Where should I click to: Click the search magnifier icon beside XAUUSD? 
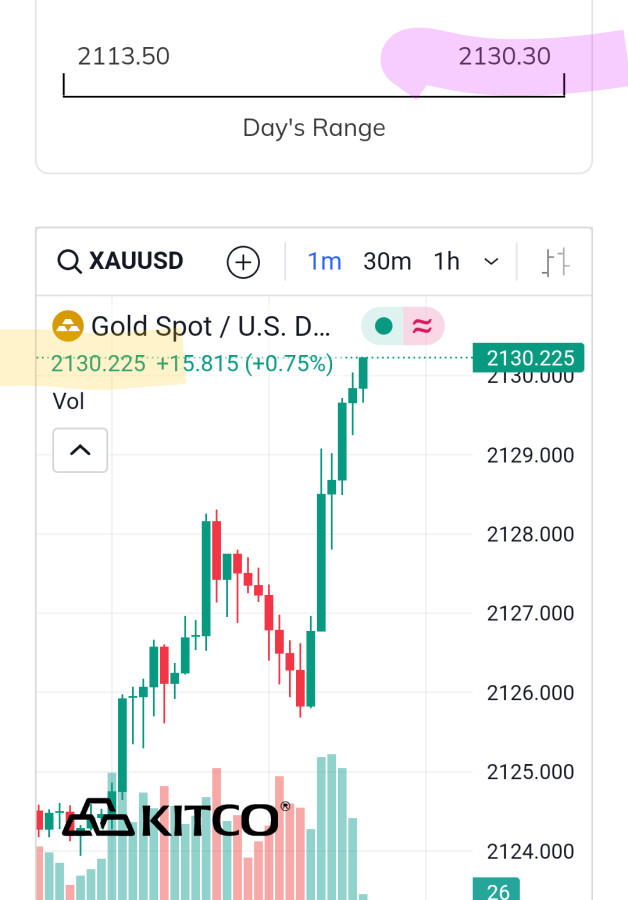point(69,262)
